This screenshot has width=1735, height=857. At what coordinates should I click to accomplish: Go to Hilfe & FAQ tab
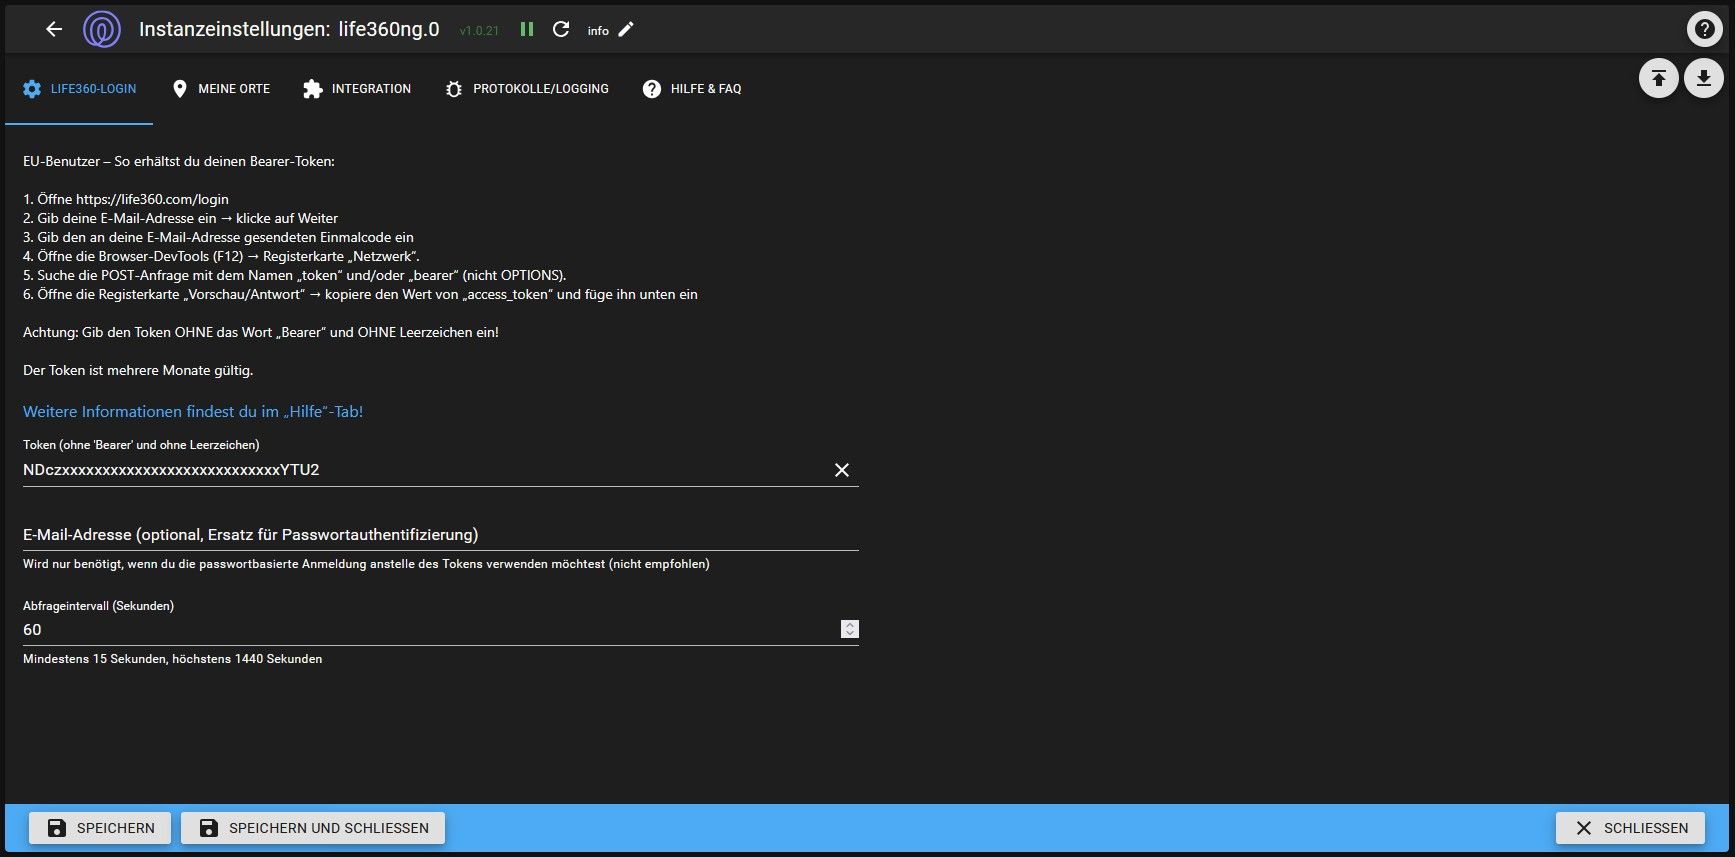692,89
